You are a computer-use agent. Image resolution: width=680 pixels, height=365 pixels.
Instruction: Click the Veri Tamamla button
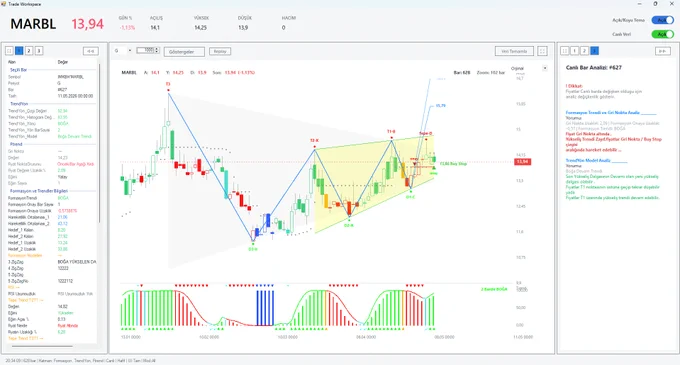(x=514, y=51)
